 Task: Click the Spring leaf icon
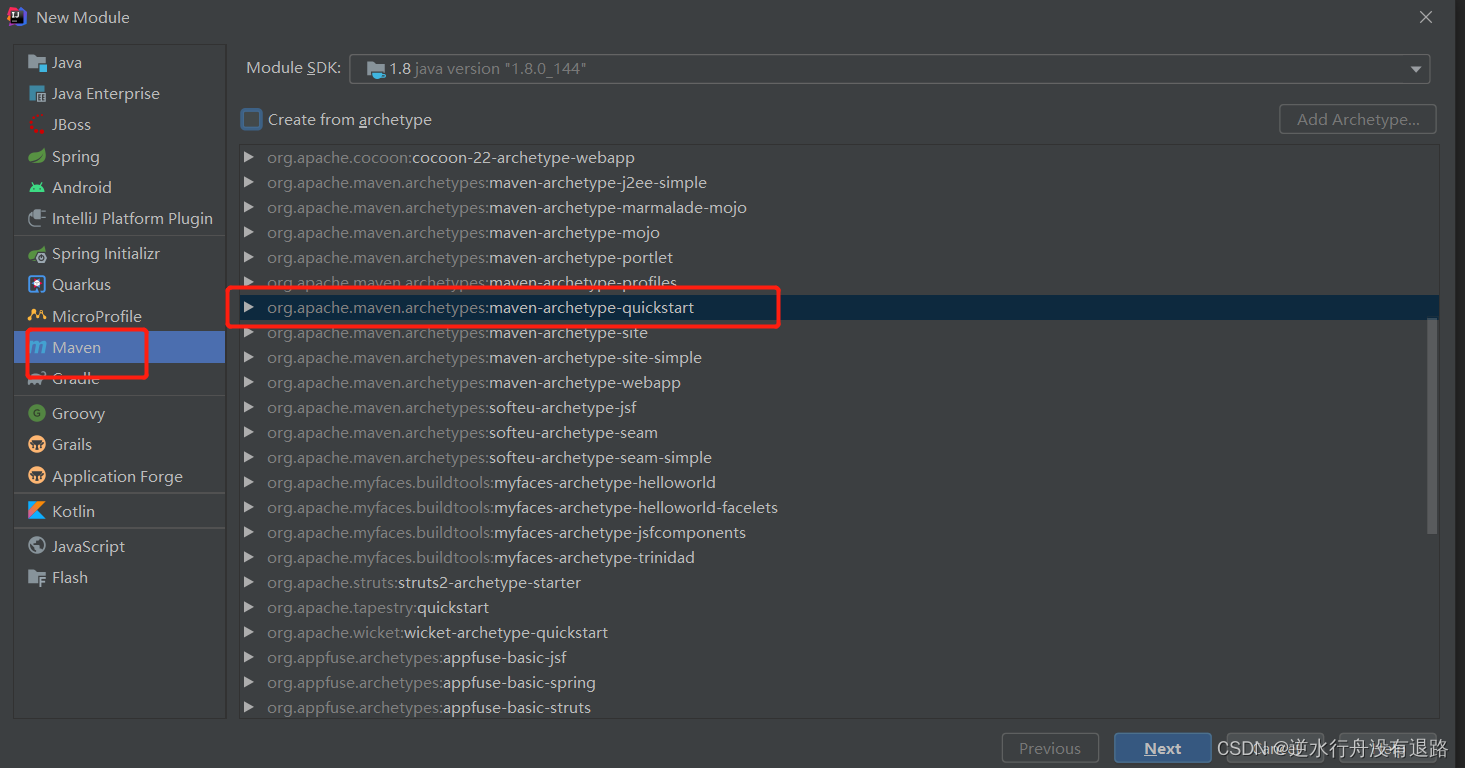tap(37, 156)
